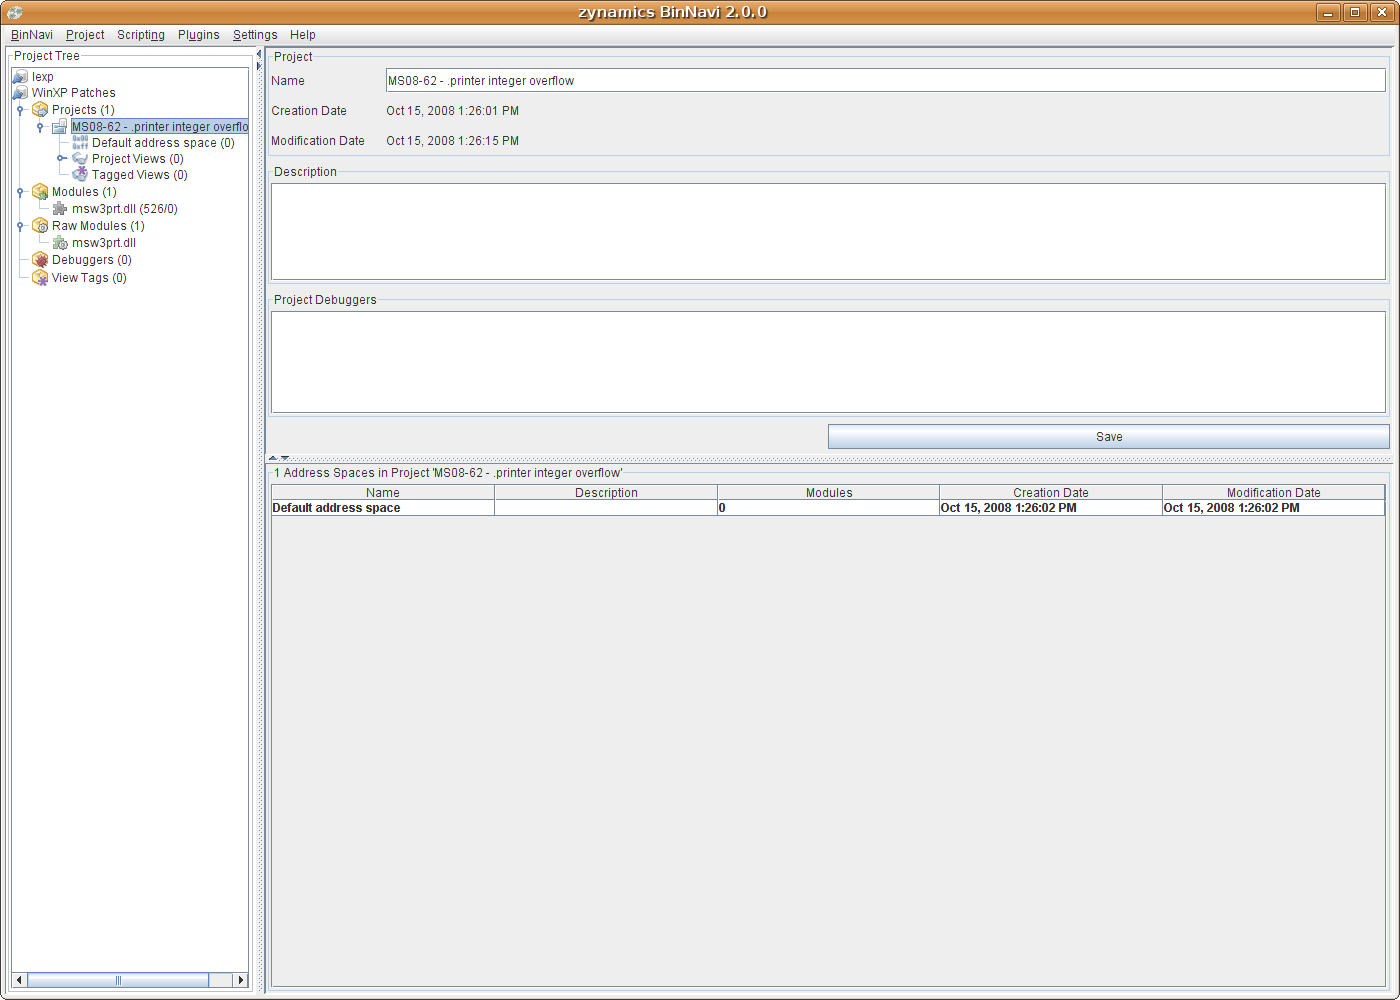Click 'Default address space' table cell
The height and width of the screenshot is (1000, 1400).
pyautogui.click(x=383, y=508)
